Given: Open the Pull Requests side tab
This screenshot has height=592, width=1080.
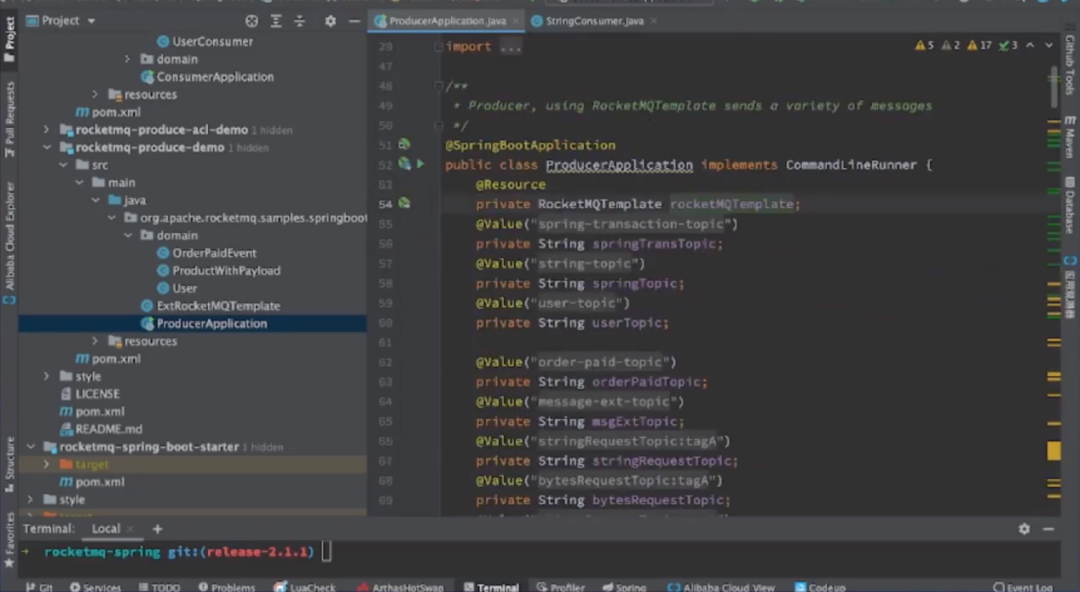Looking at the screenshot, I should [10, 119].
